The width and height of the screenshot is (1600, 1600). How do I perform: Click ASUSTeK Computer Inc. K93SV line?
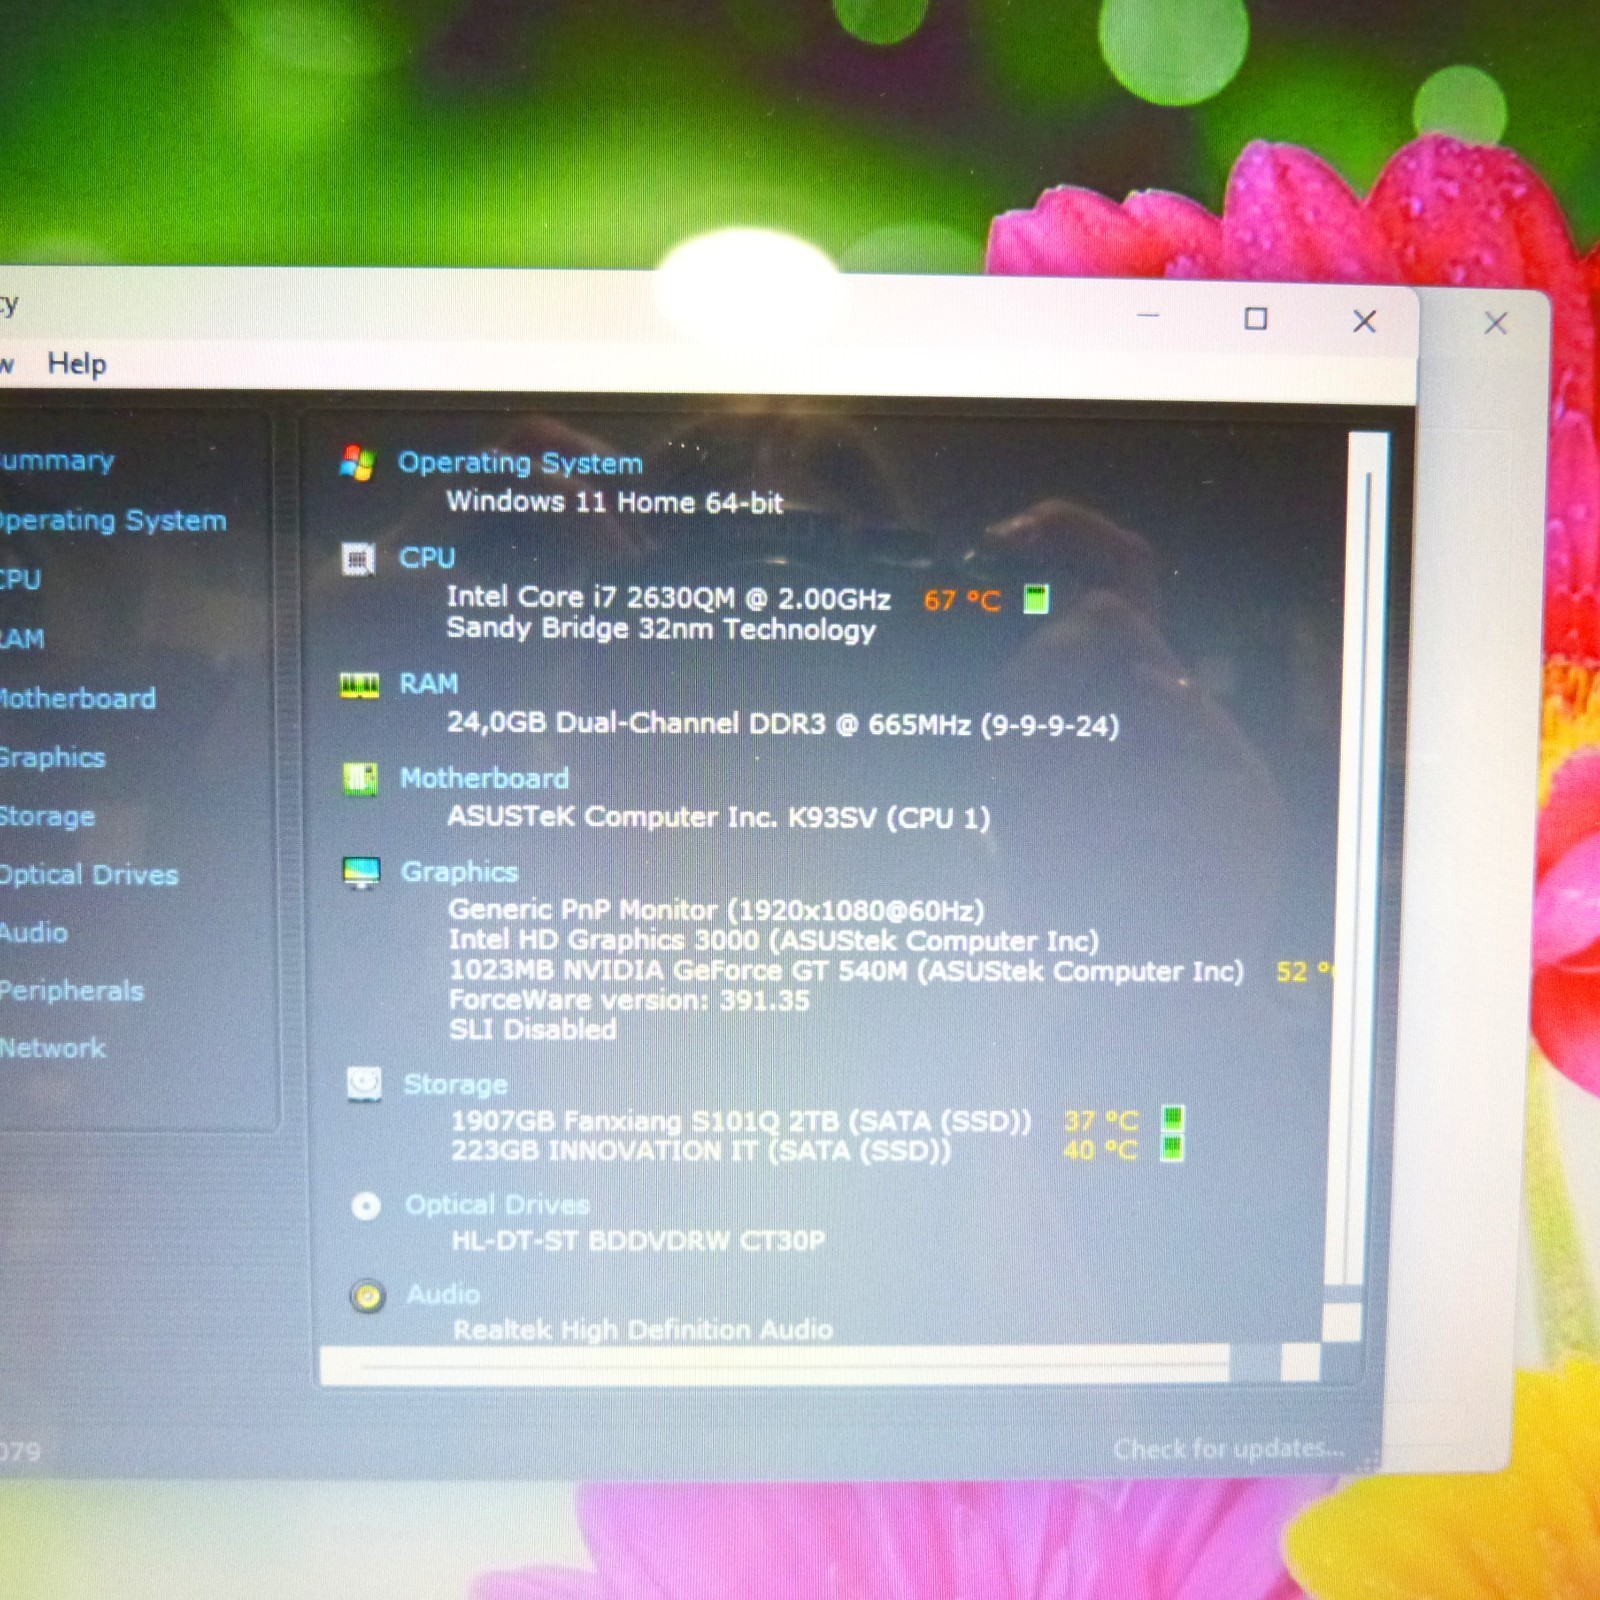click(x=719, y=818)
